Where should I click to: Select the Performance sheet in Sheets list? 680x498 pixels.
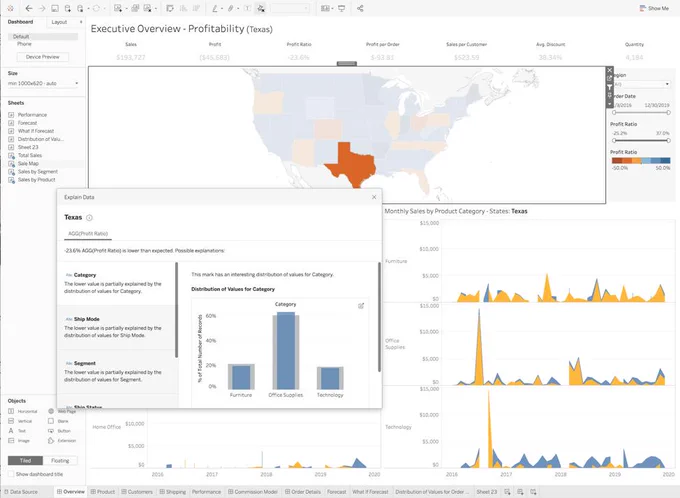pos(32,115)
